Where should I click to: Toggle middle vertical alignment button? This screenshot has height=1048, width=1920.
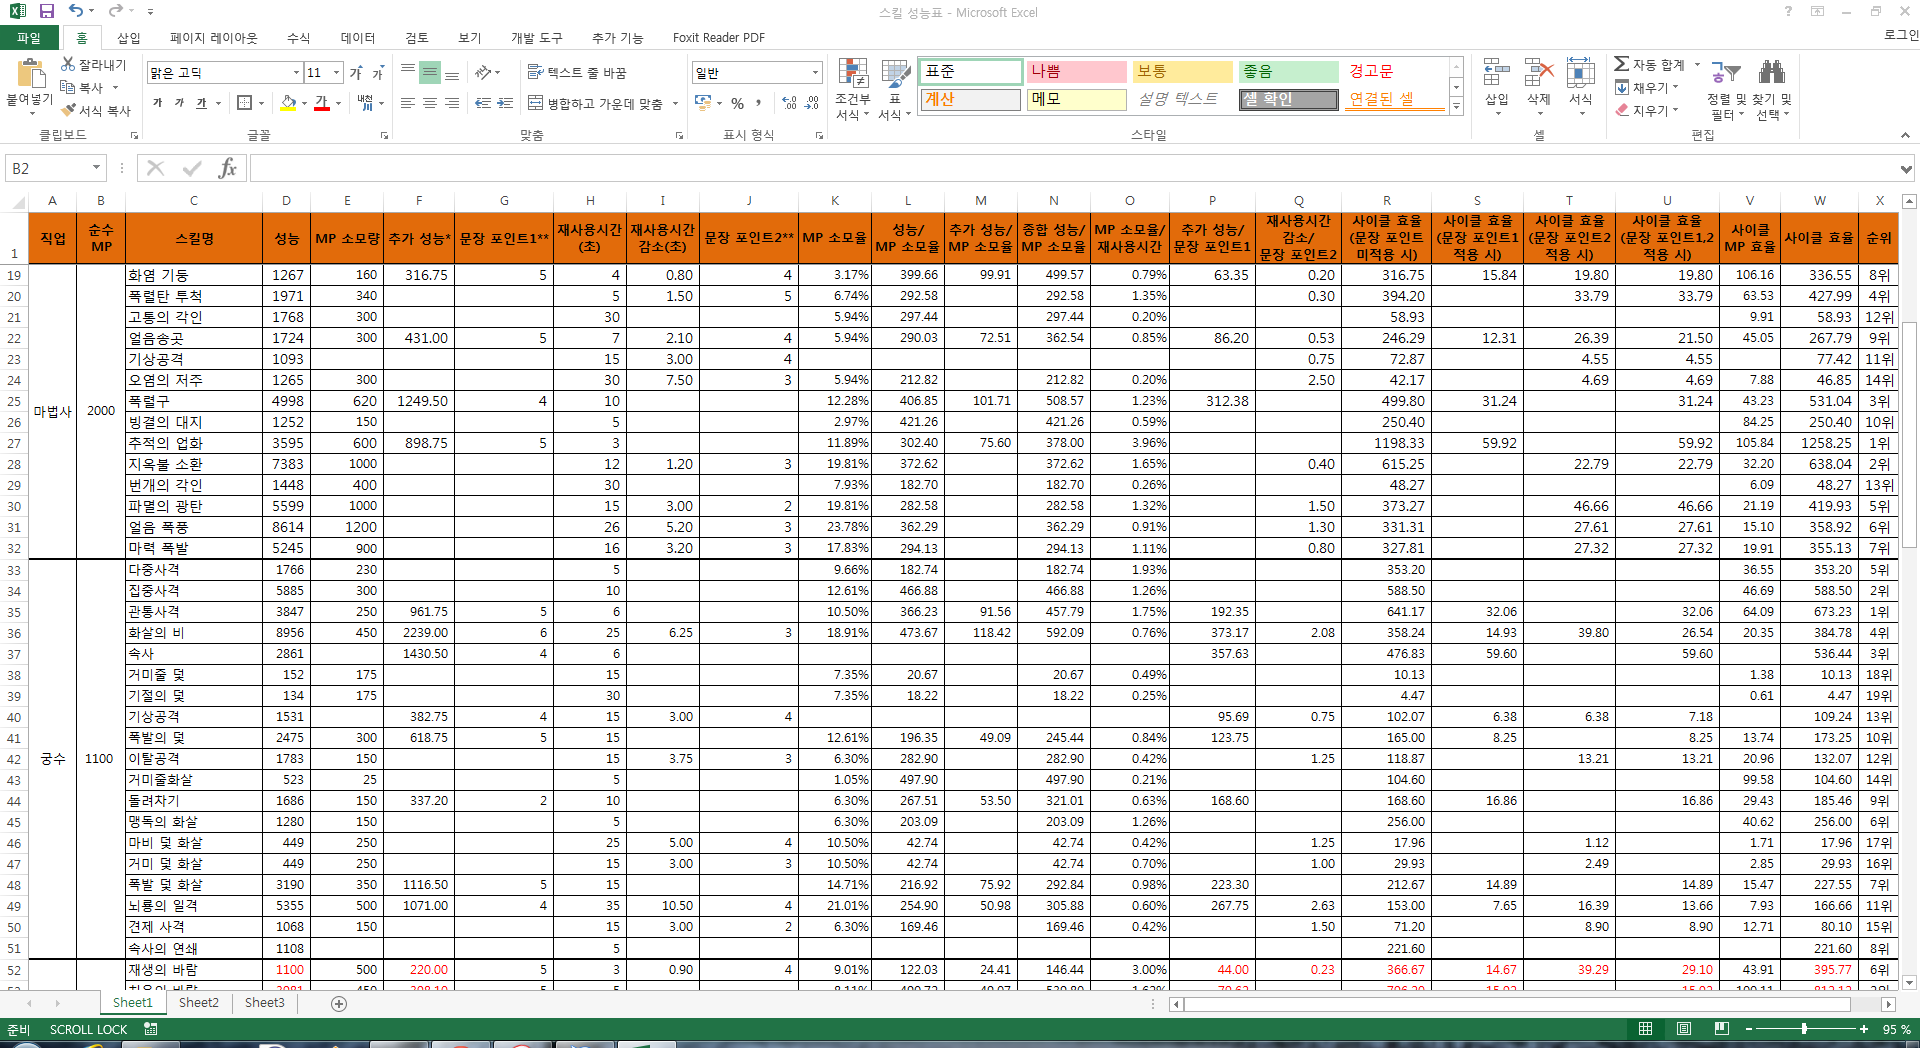[429, 73]
